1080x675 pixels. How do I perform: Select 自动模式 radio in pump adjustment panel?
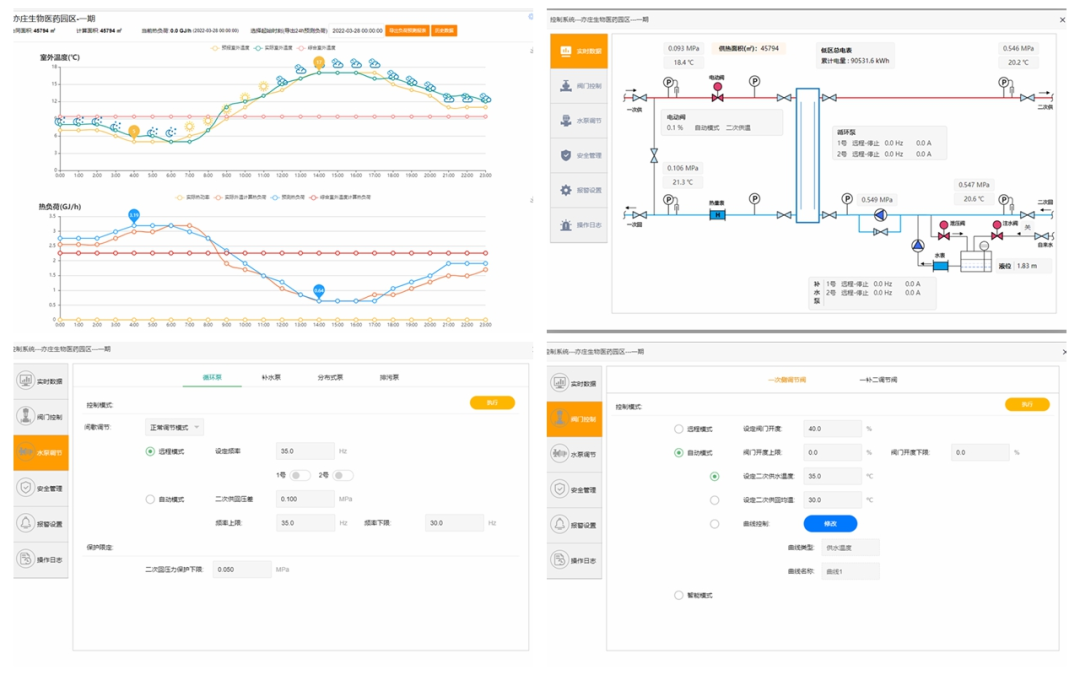[150, 499]
